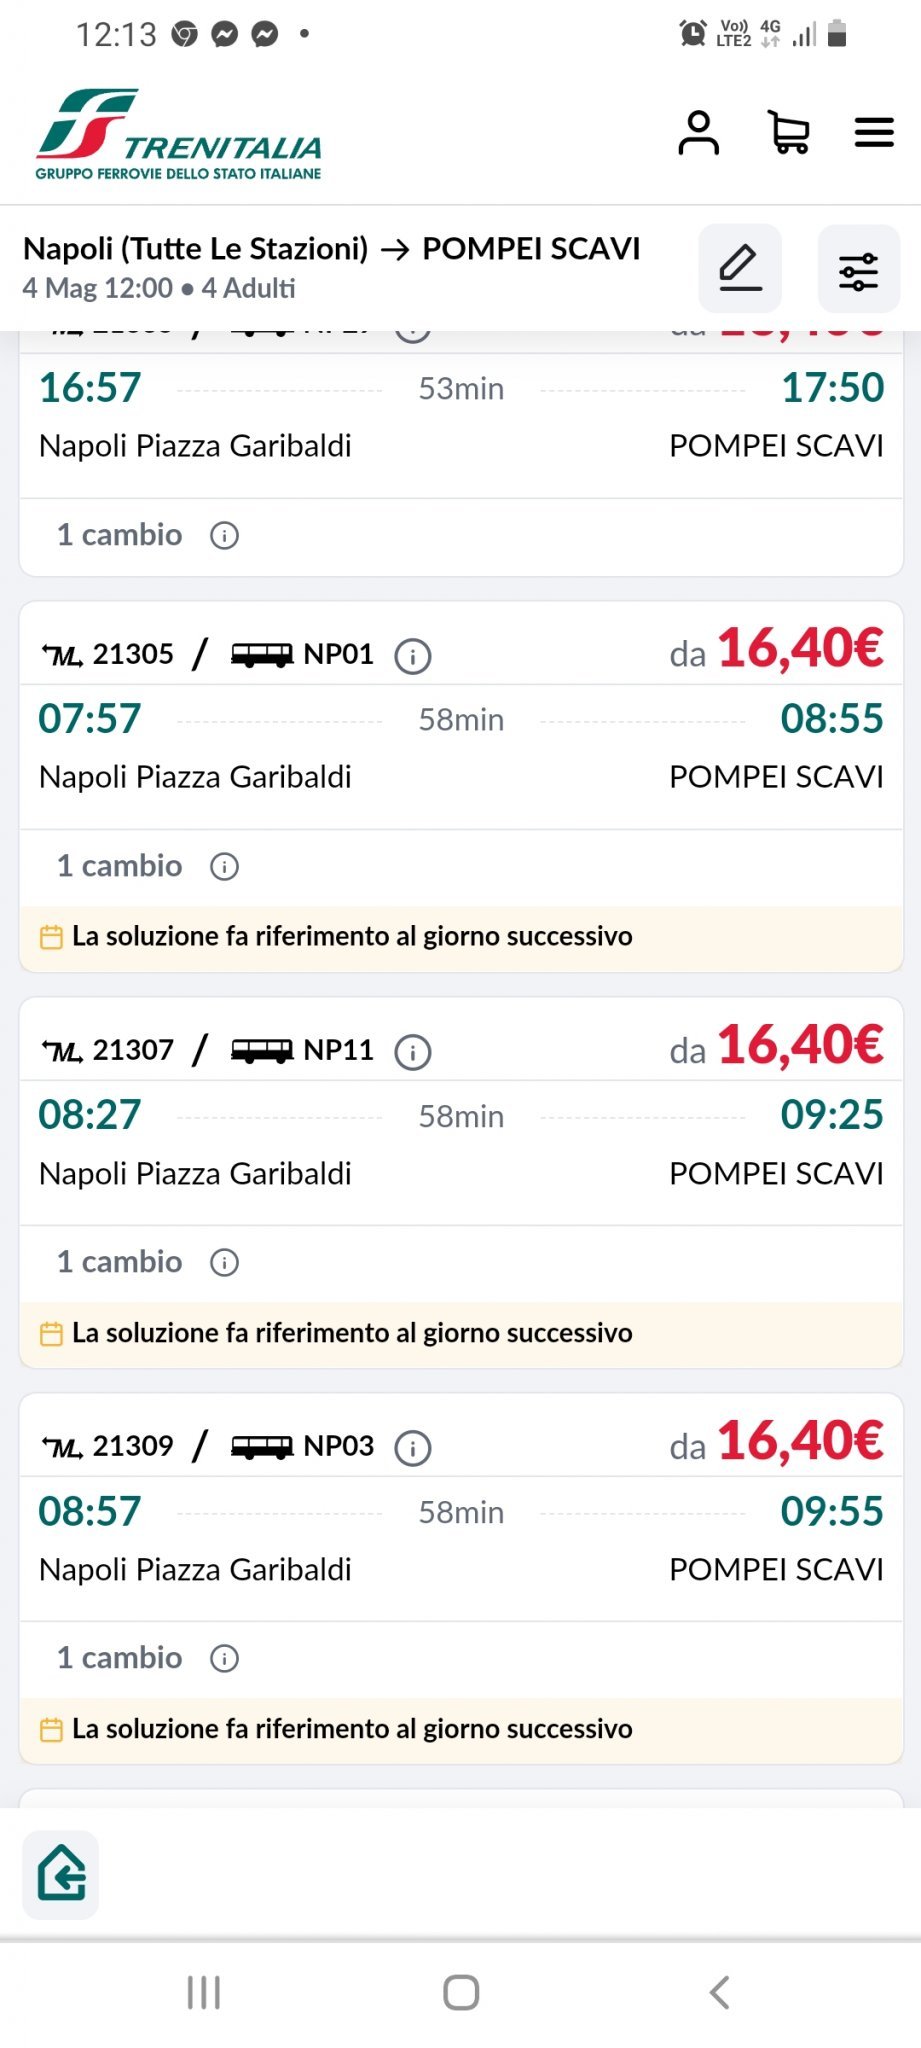
Task: Open the hamburger menu
Action: point(873,132)
